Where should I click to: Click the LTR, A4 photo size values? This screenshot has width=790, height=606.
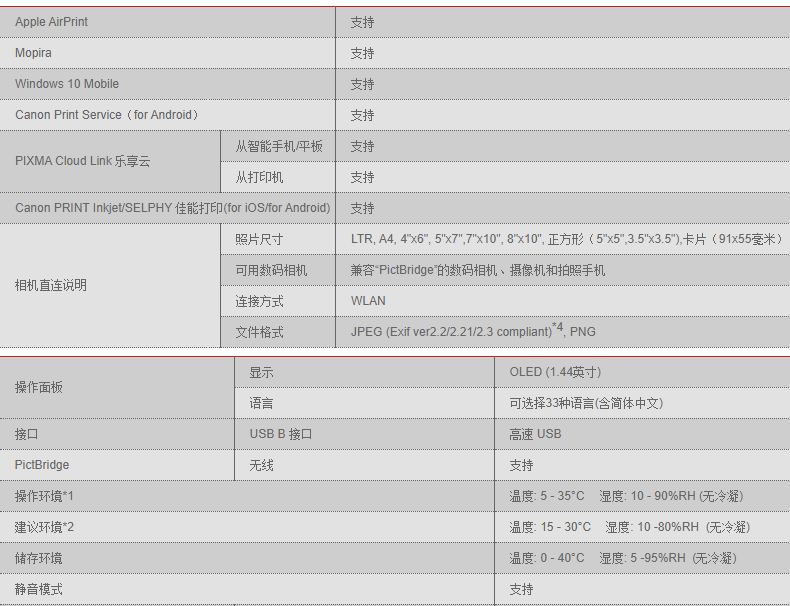[x=566, y=239]
